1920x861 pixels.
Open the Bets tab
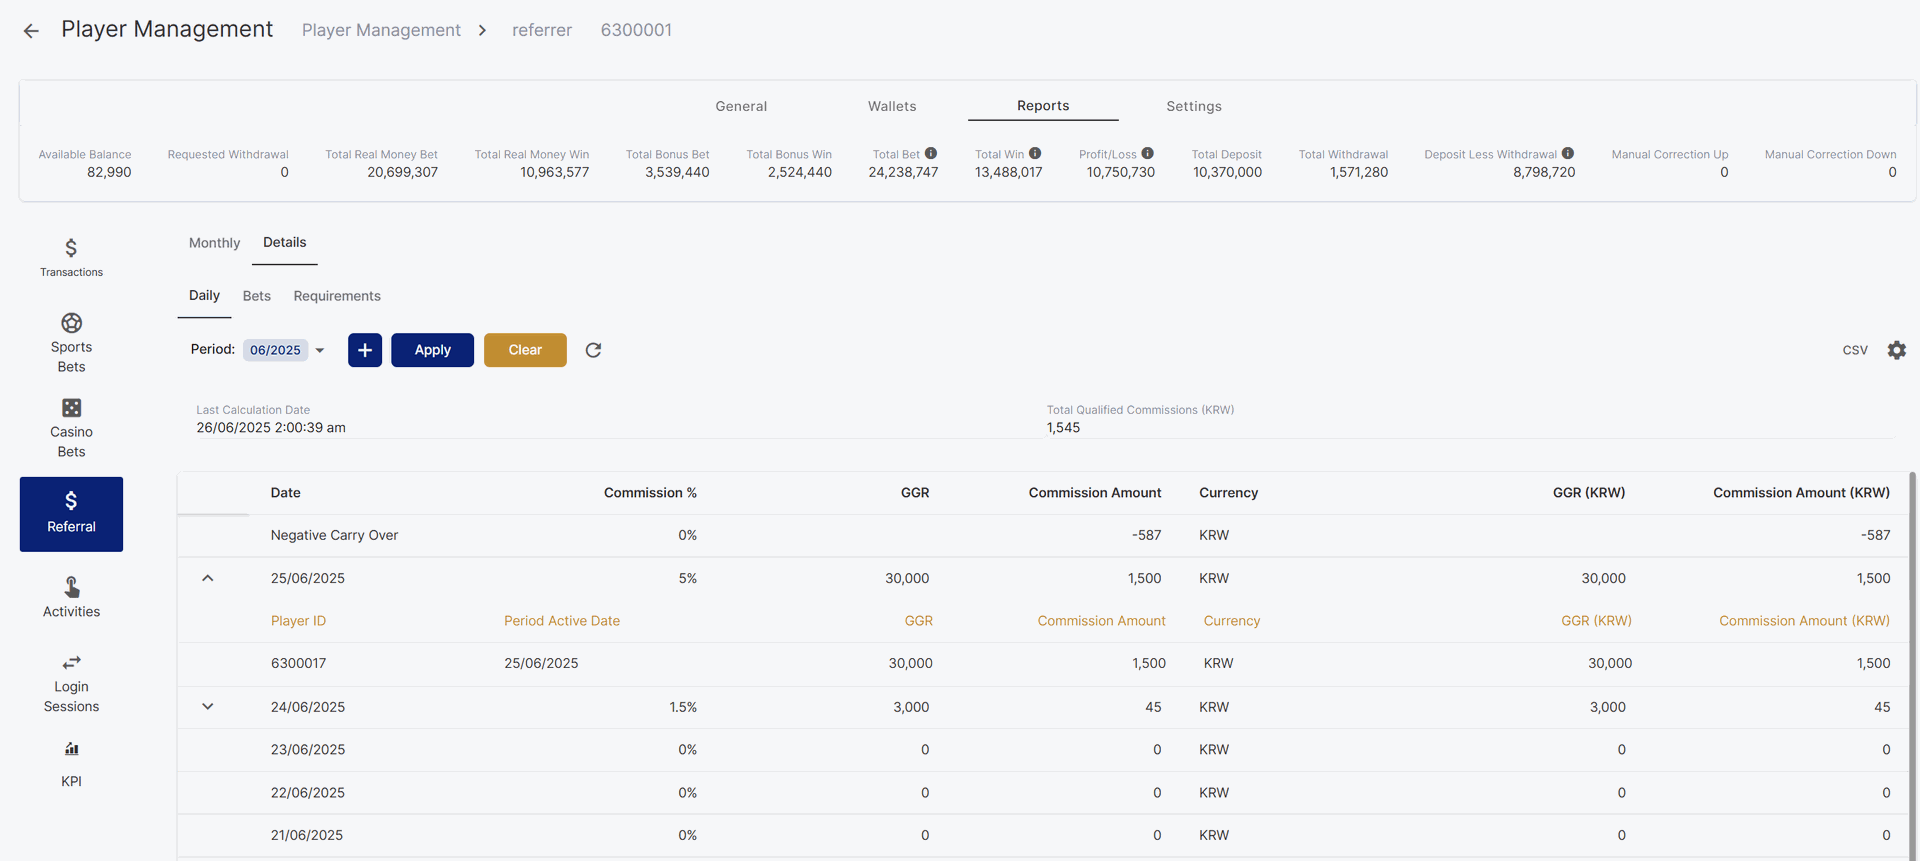(257, 296)
